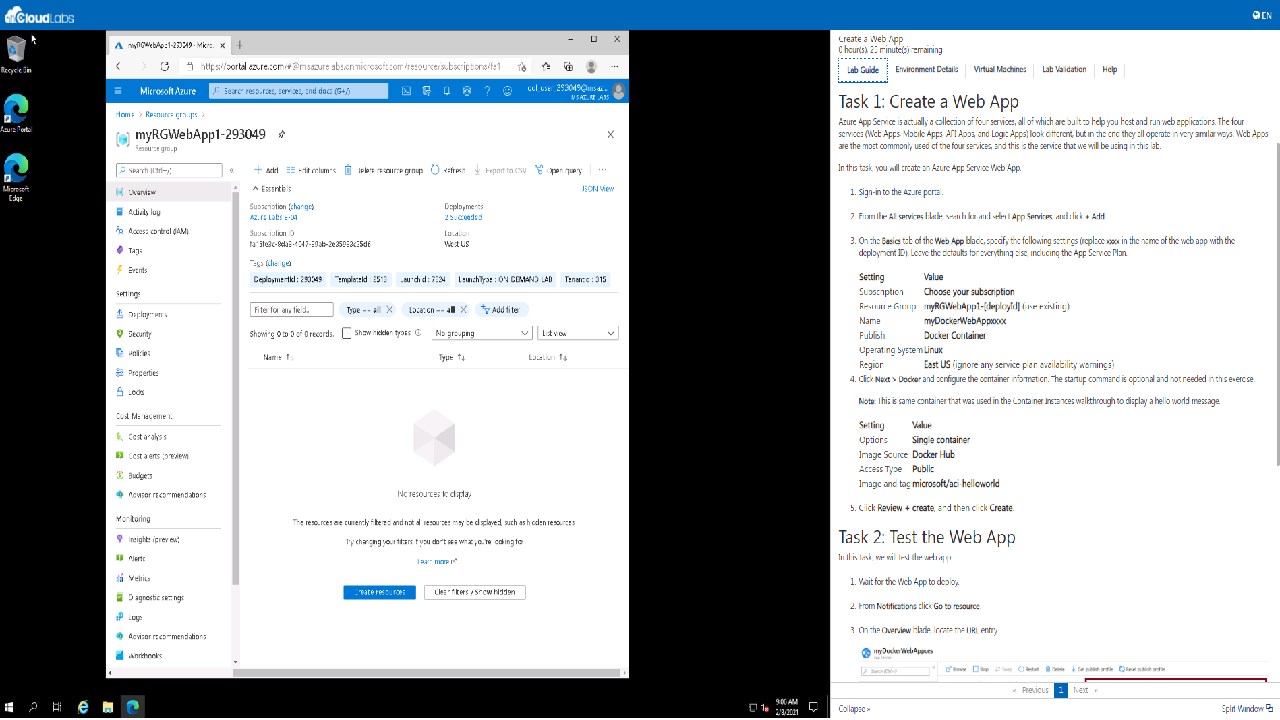Open Cloud Shell from the Azure header
This screenshot has height=720, width=1280.
point(406,91)
